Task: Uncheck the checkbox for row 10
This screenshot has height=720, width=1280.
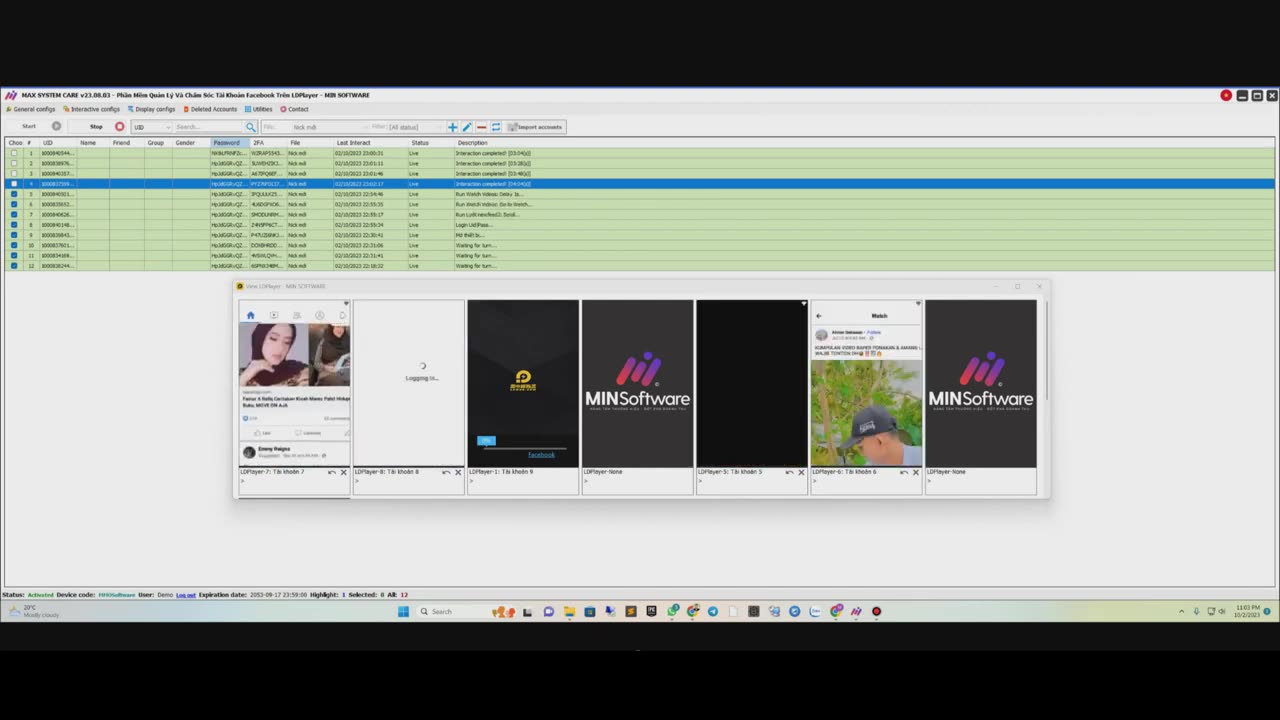Action: [14, 245]
